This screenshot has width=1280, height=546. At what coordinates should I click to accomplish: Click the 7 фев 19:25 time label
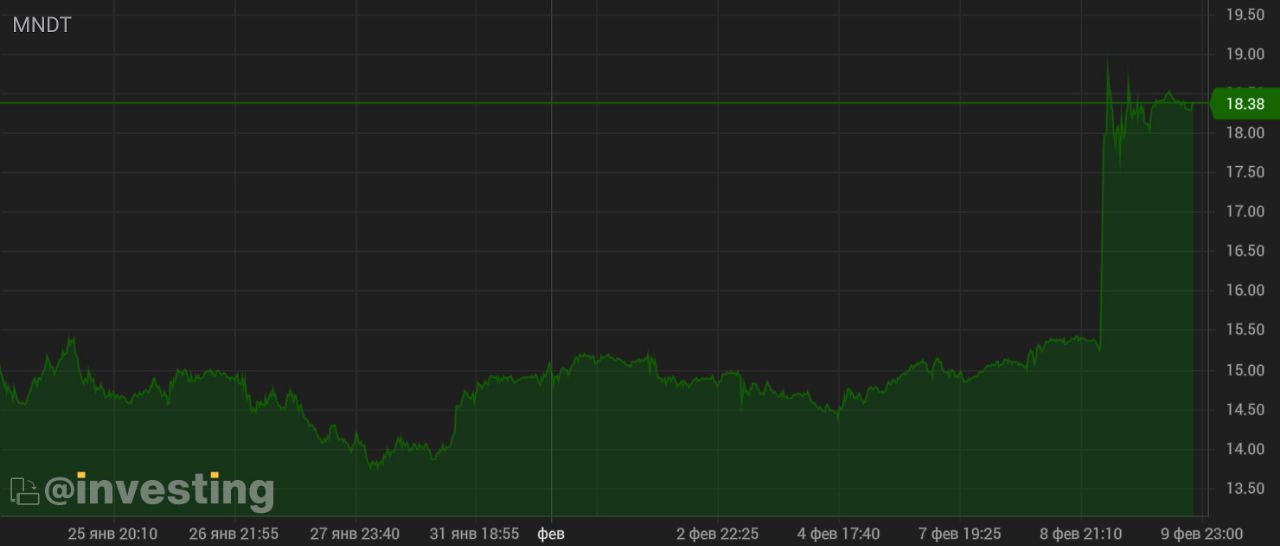[959, 534]
